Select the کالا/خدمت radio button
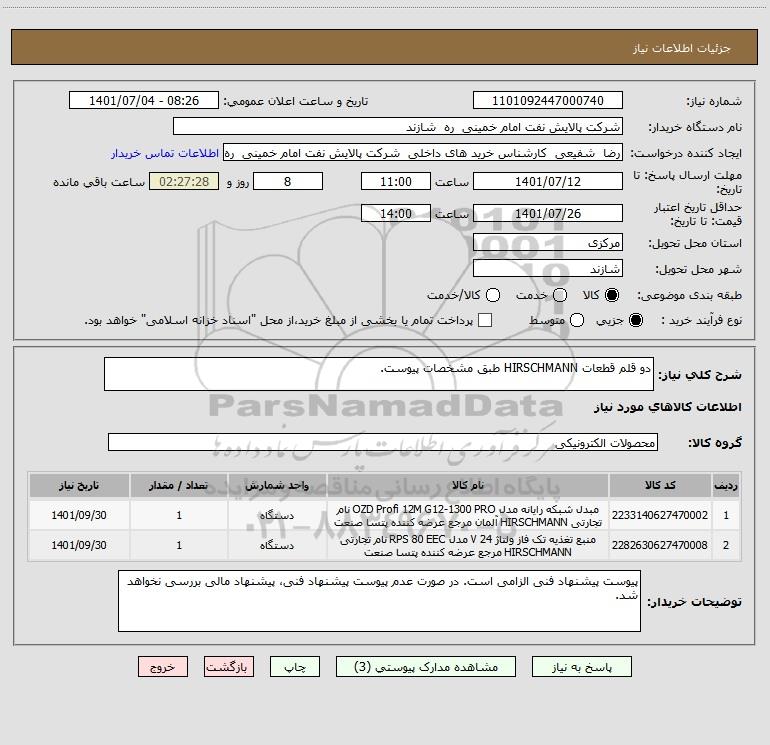The image size is (770, 745). [x=493, y=295]
